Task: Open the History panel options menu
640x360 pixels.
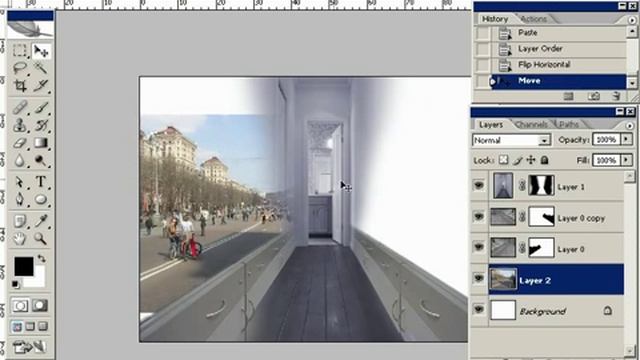Action: click(x=631, y=20)
